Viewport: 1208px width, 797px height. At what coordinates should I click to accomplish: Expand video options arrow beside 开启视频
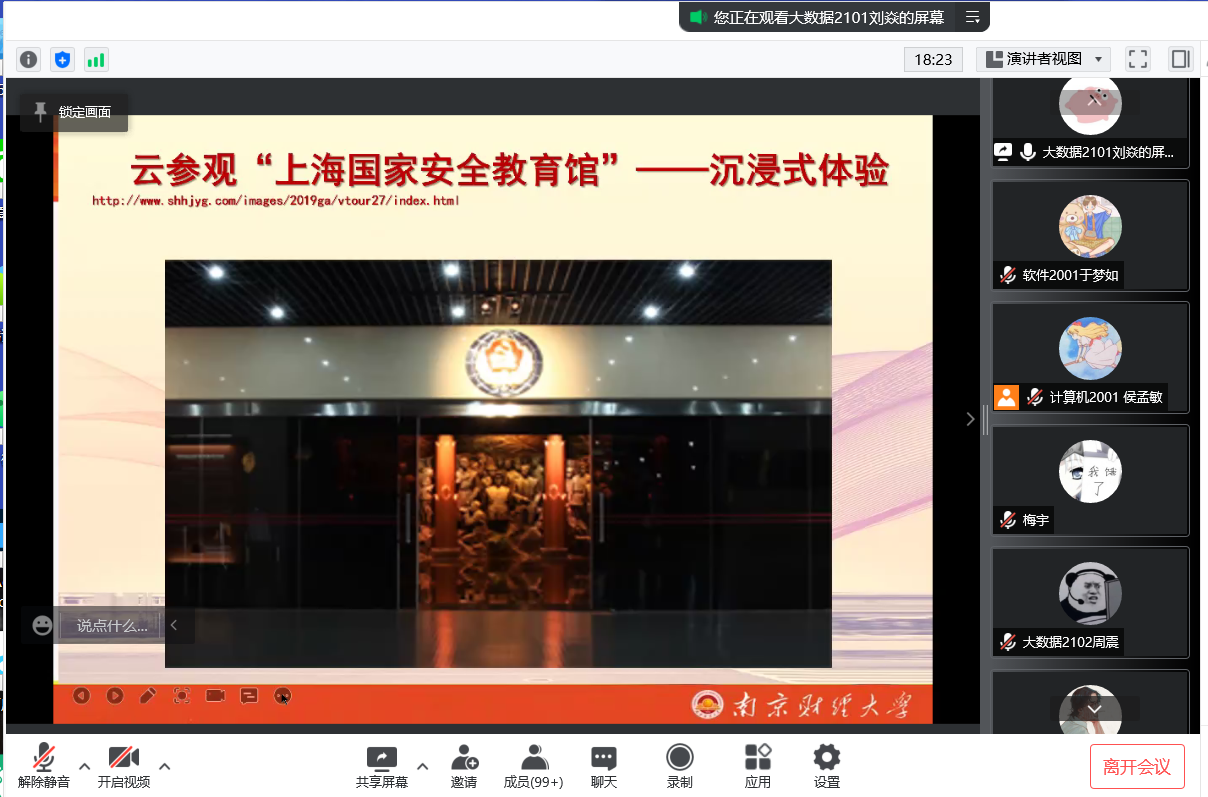pyautogui.click(x=165, y=766)
